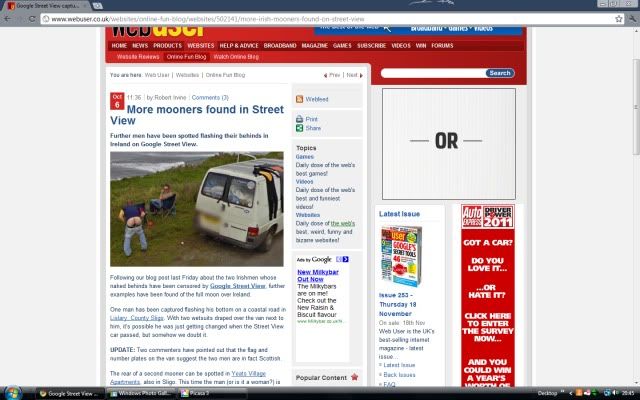Open HELP & ADVICE menu item

pos(239,45)
